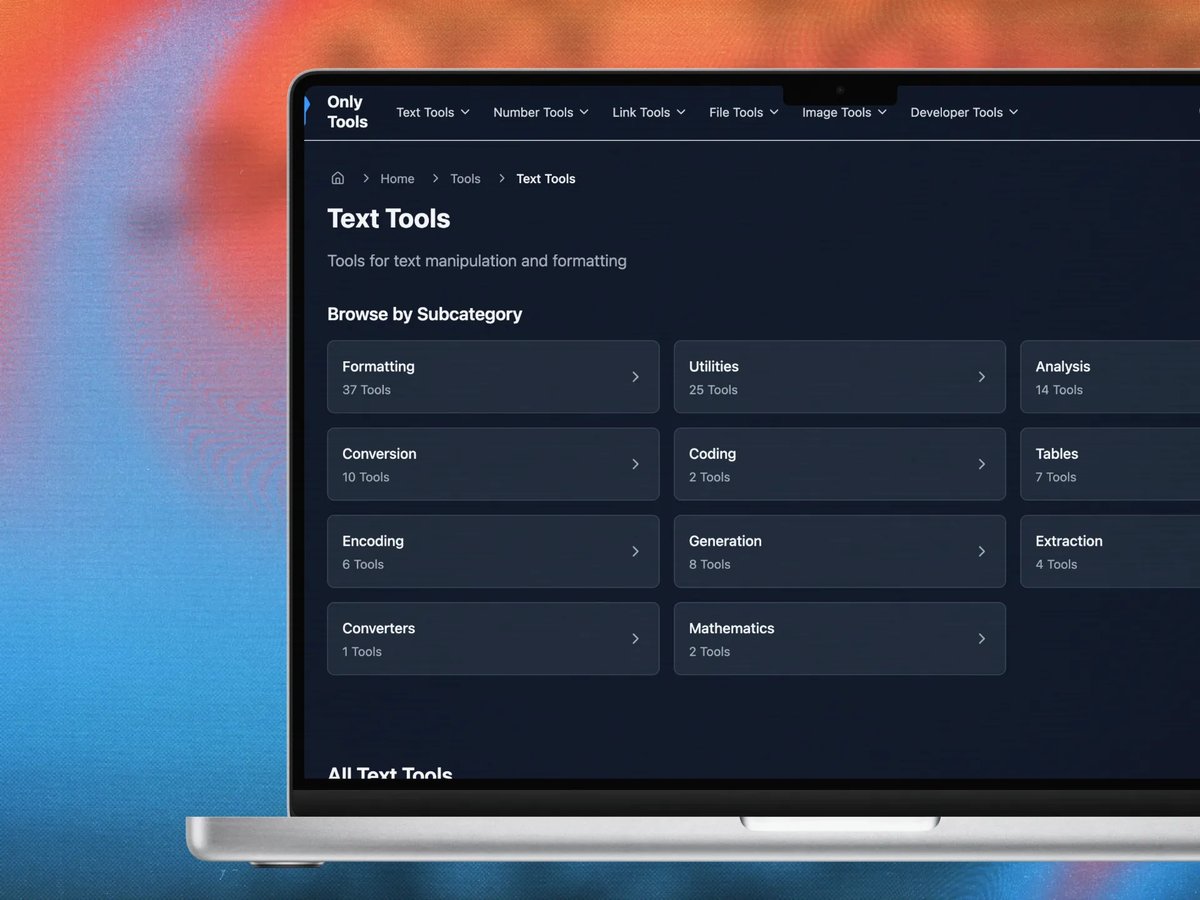This screenshot has width=1200, height=900.
Task: Open the Image Tools dropdown
Action: click(x=844, y=113)
